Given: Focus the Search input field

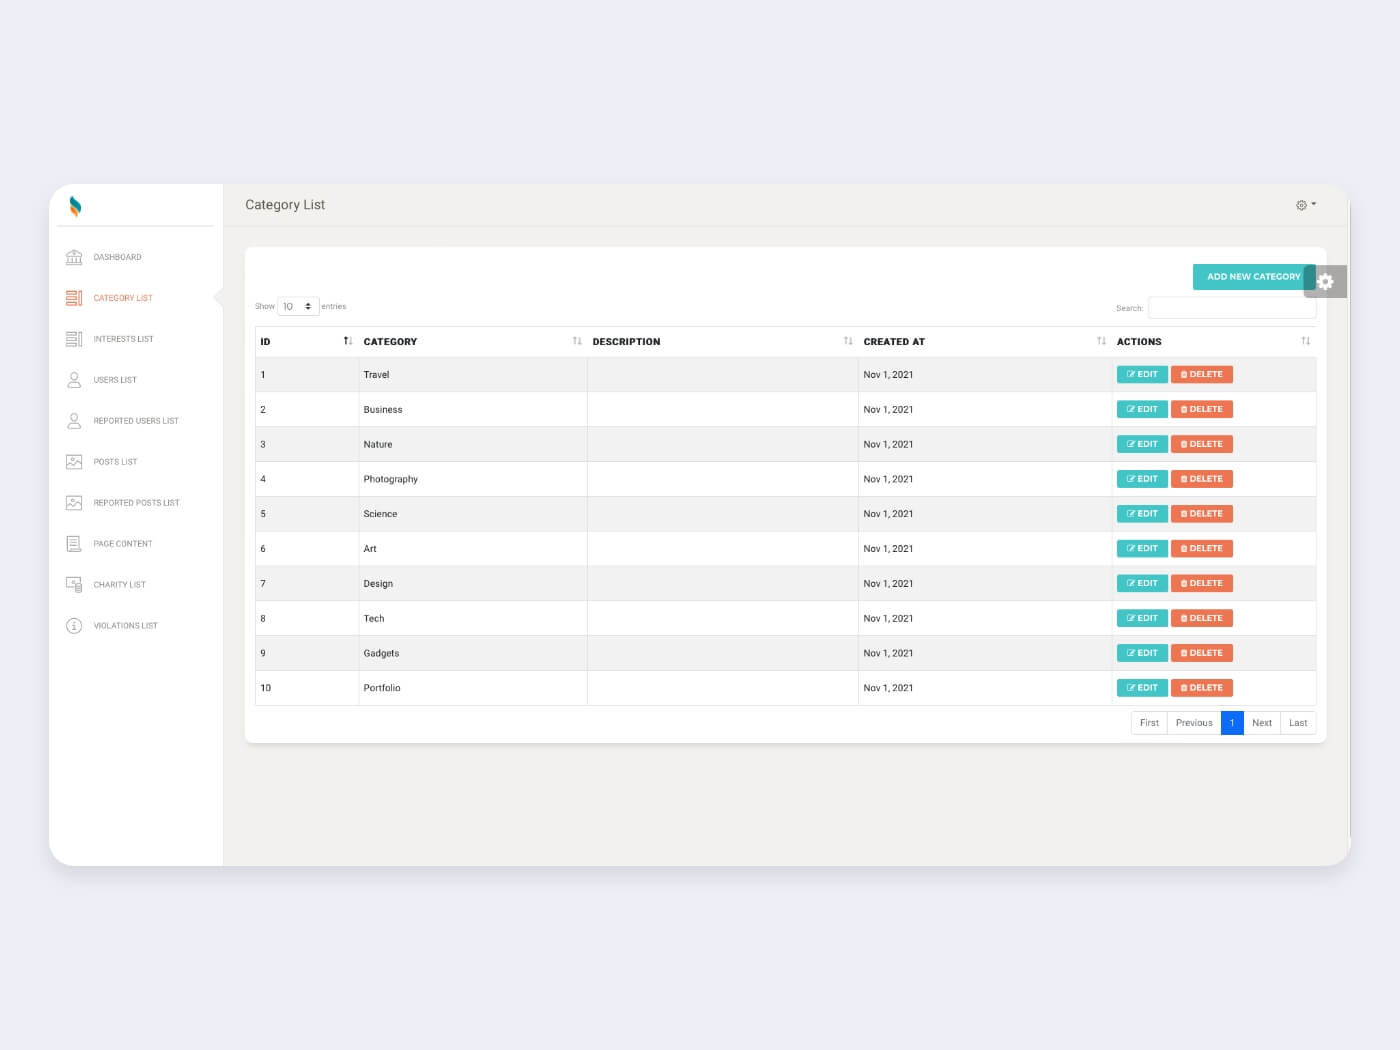Looking at the screenshot, I should [1232, 308].
